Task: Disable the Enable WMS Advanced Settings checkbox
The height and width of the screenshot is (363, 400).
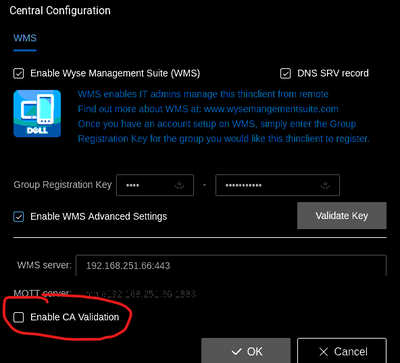Action: pos(18,217)
